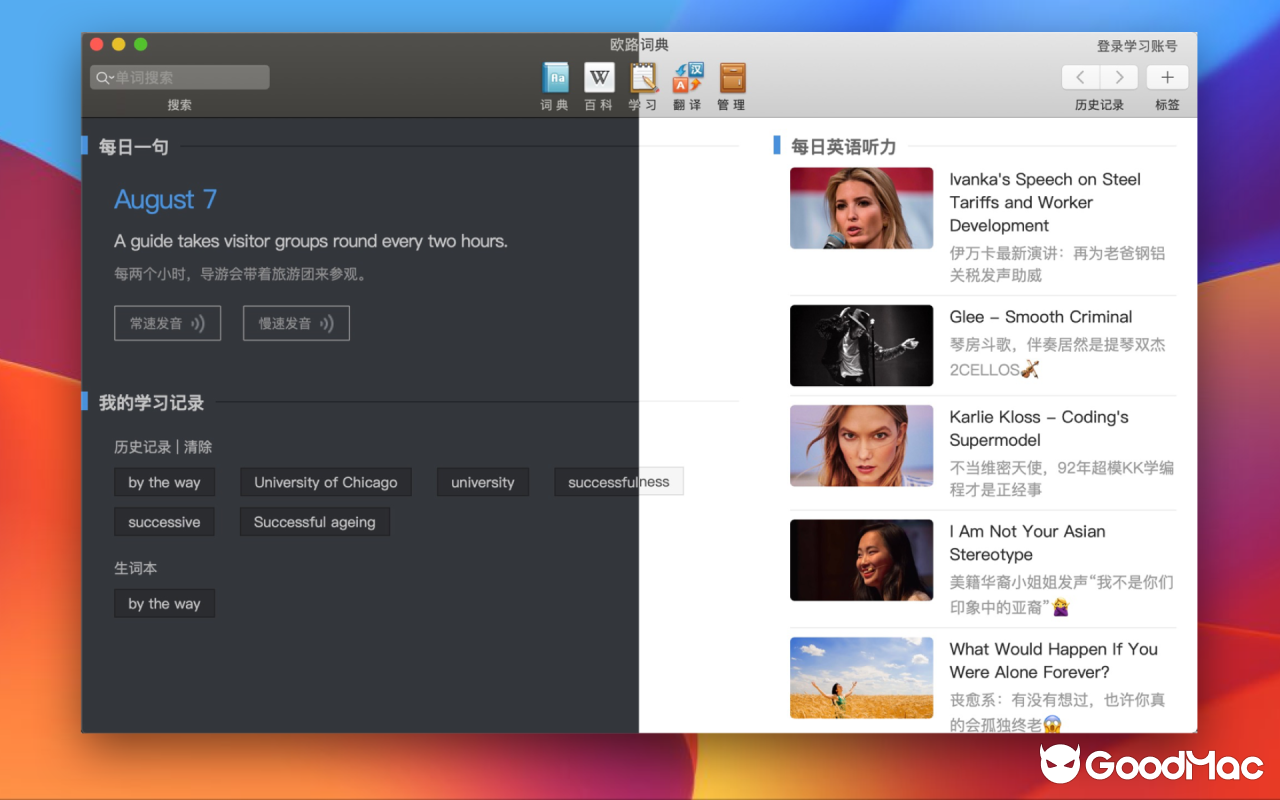Open the 词典 dictionary panel

(555, 85)
